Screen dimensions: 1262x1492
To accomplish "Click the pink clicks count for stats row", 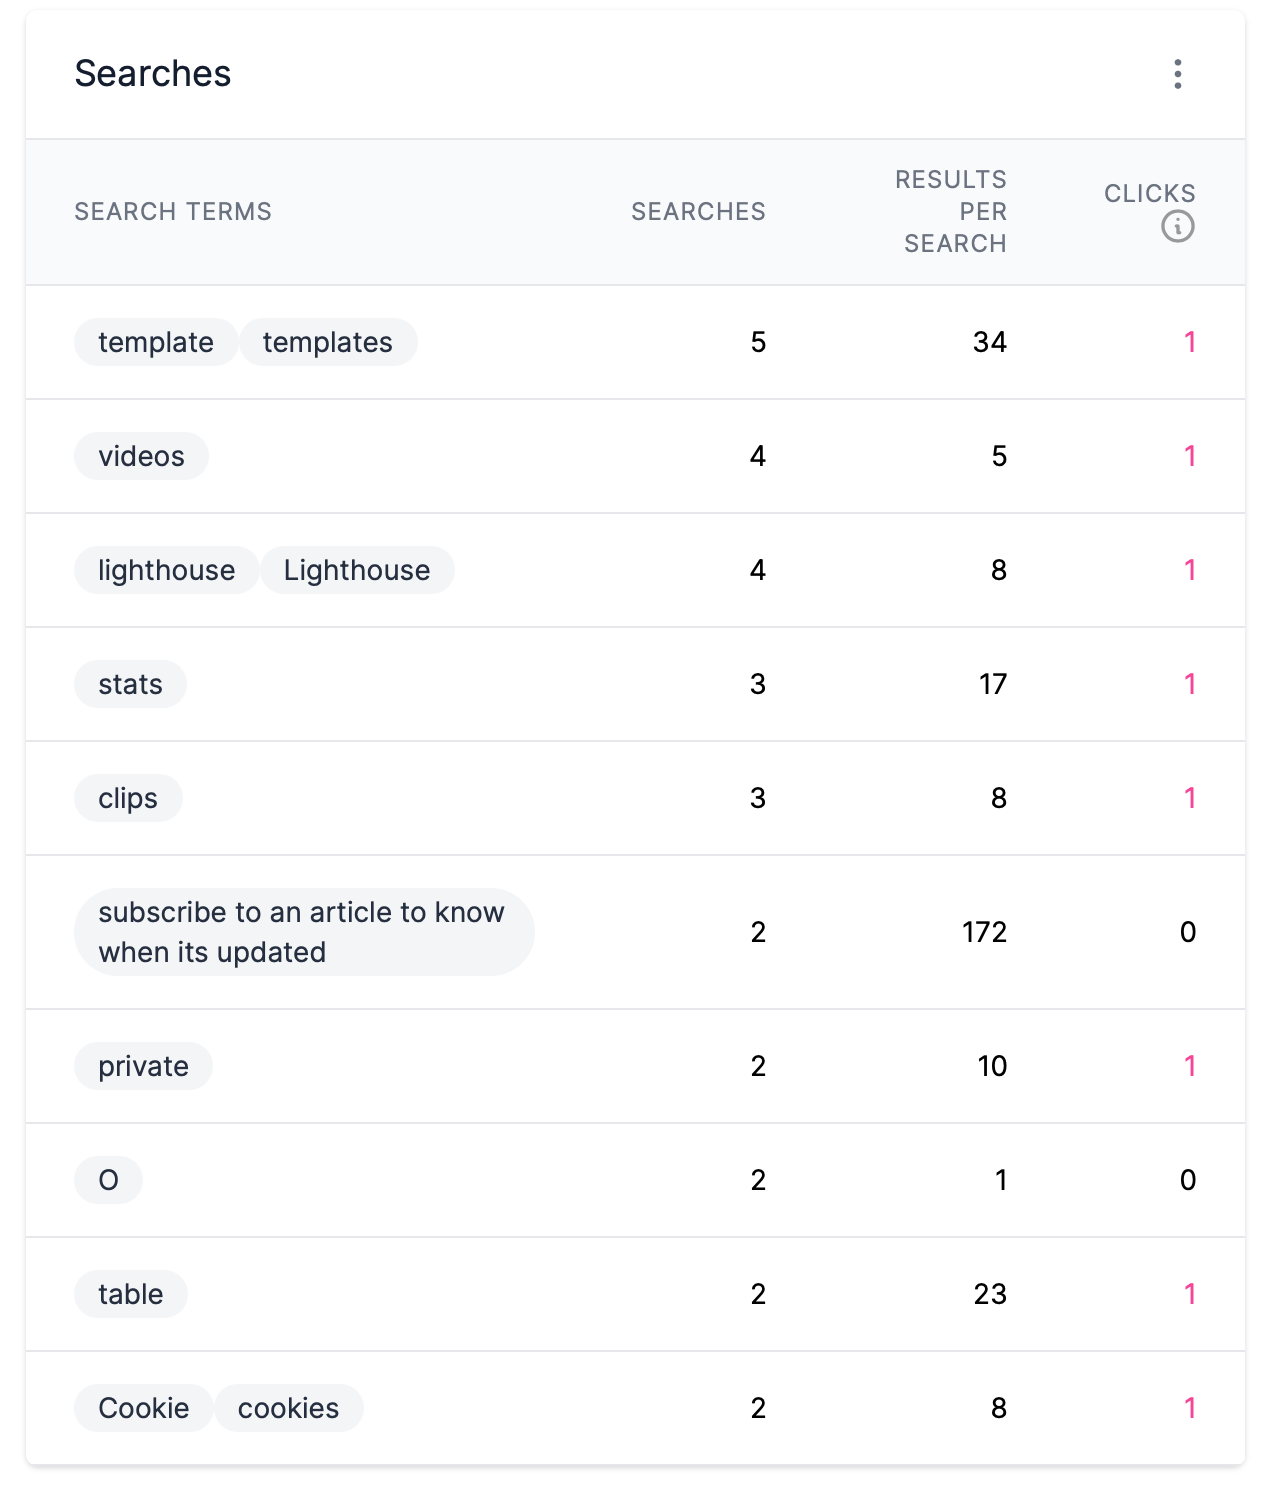I will tap(1189, 684).
